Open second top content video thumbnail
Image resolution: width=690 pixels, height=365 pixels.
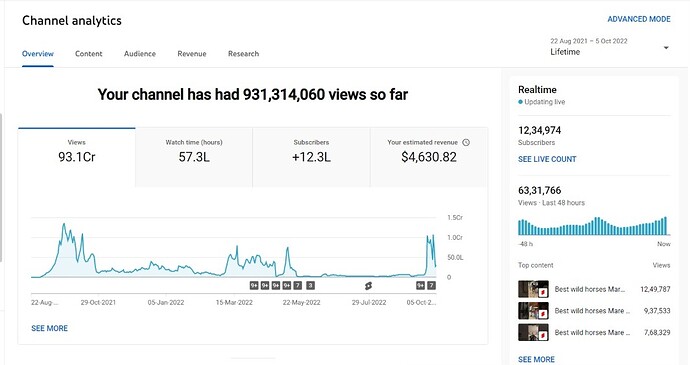pyautogui.click(x=533, y=311)
